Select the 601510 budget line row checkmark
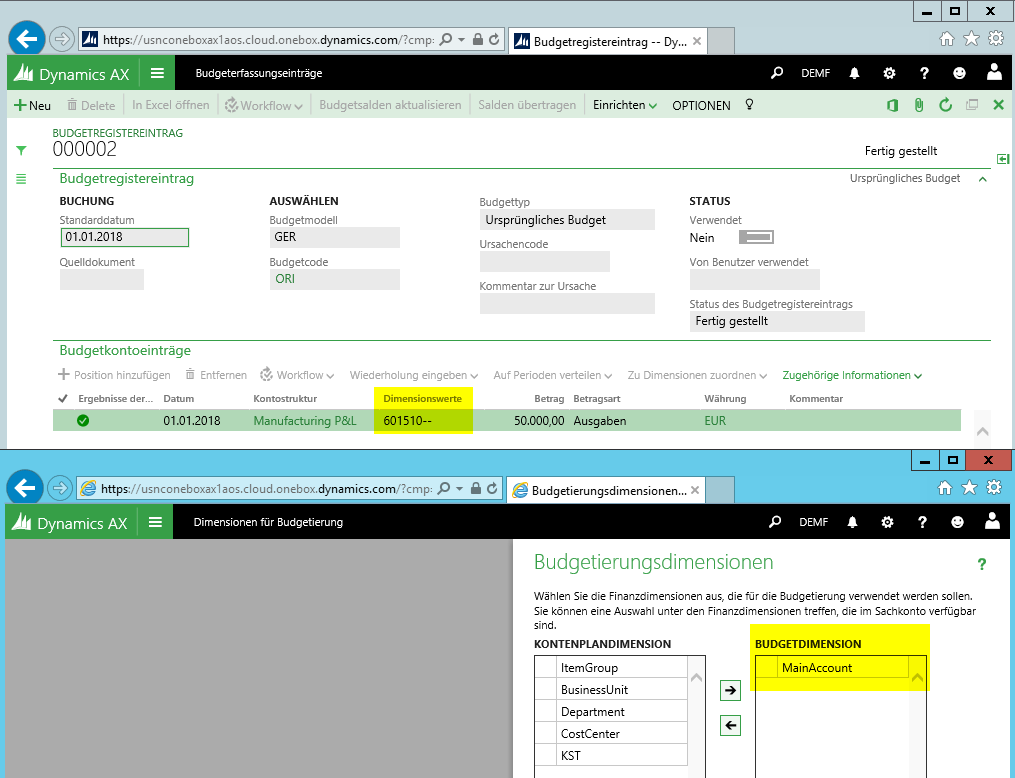 [83, 421]
